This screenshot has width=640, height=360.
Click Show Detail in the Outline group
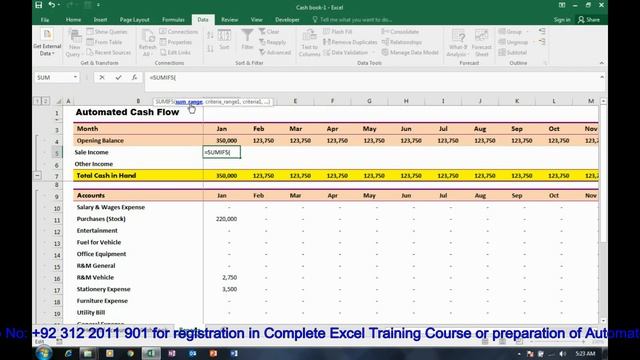click(542, 31)
